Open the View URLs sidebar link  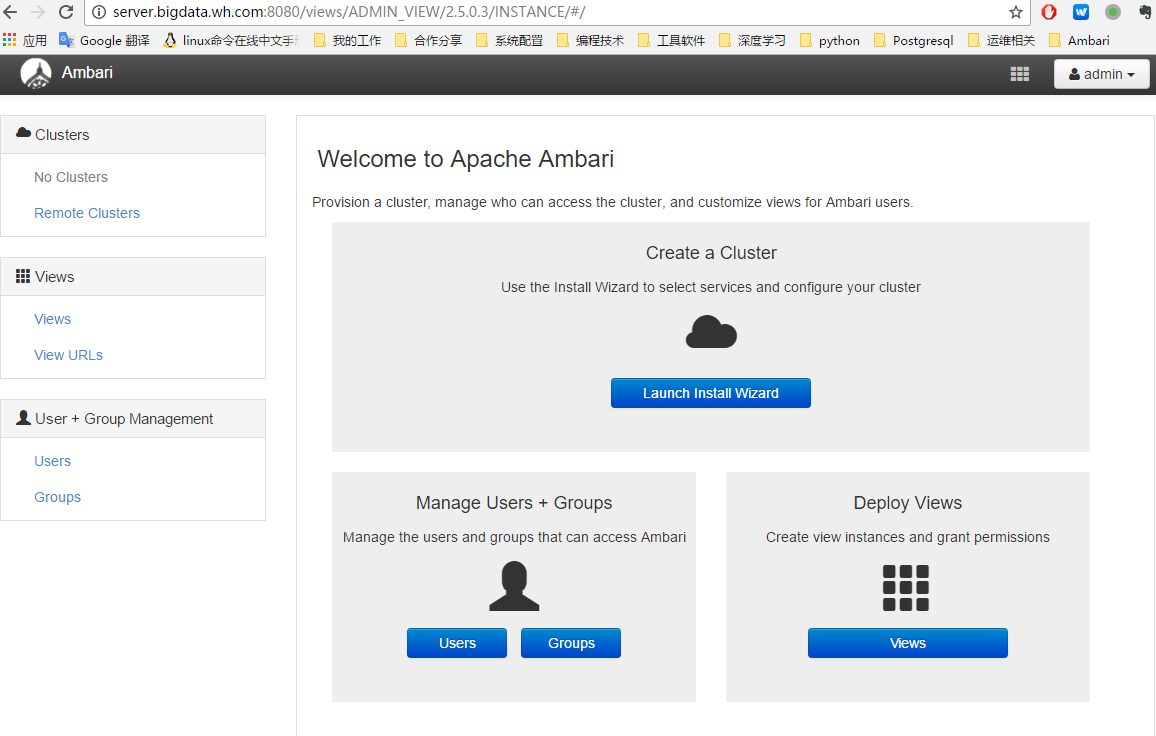pos(69,355)
